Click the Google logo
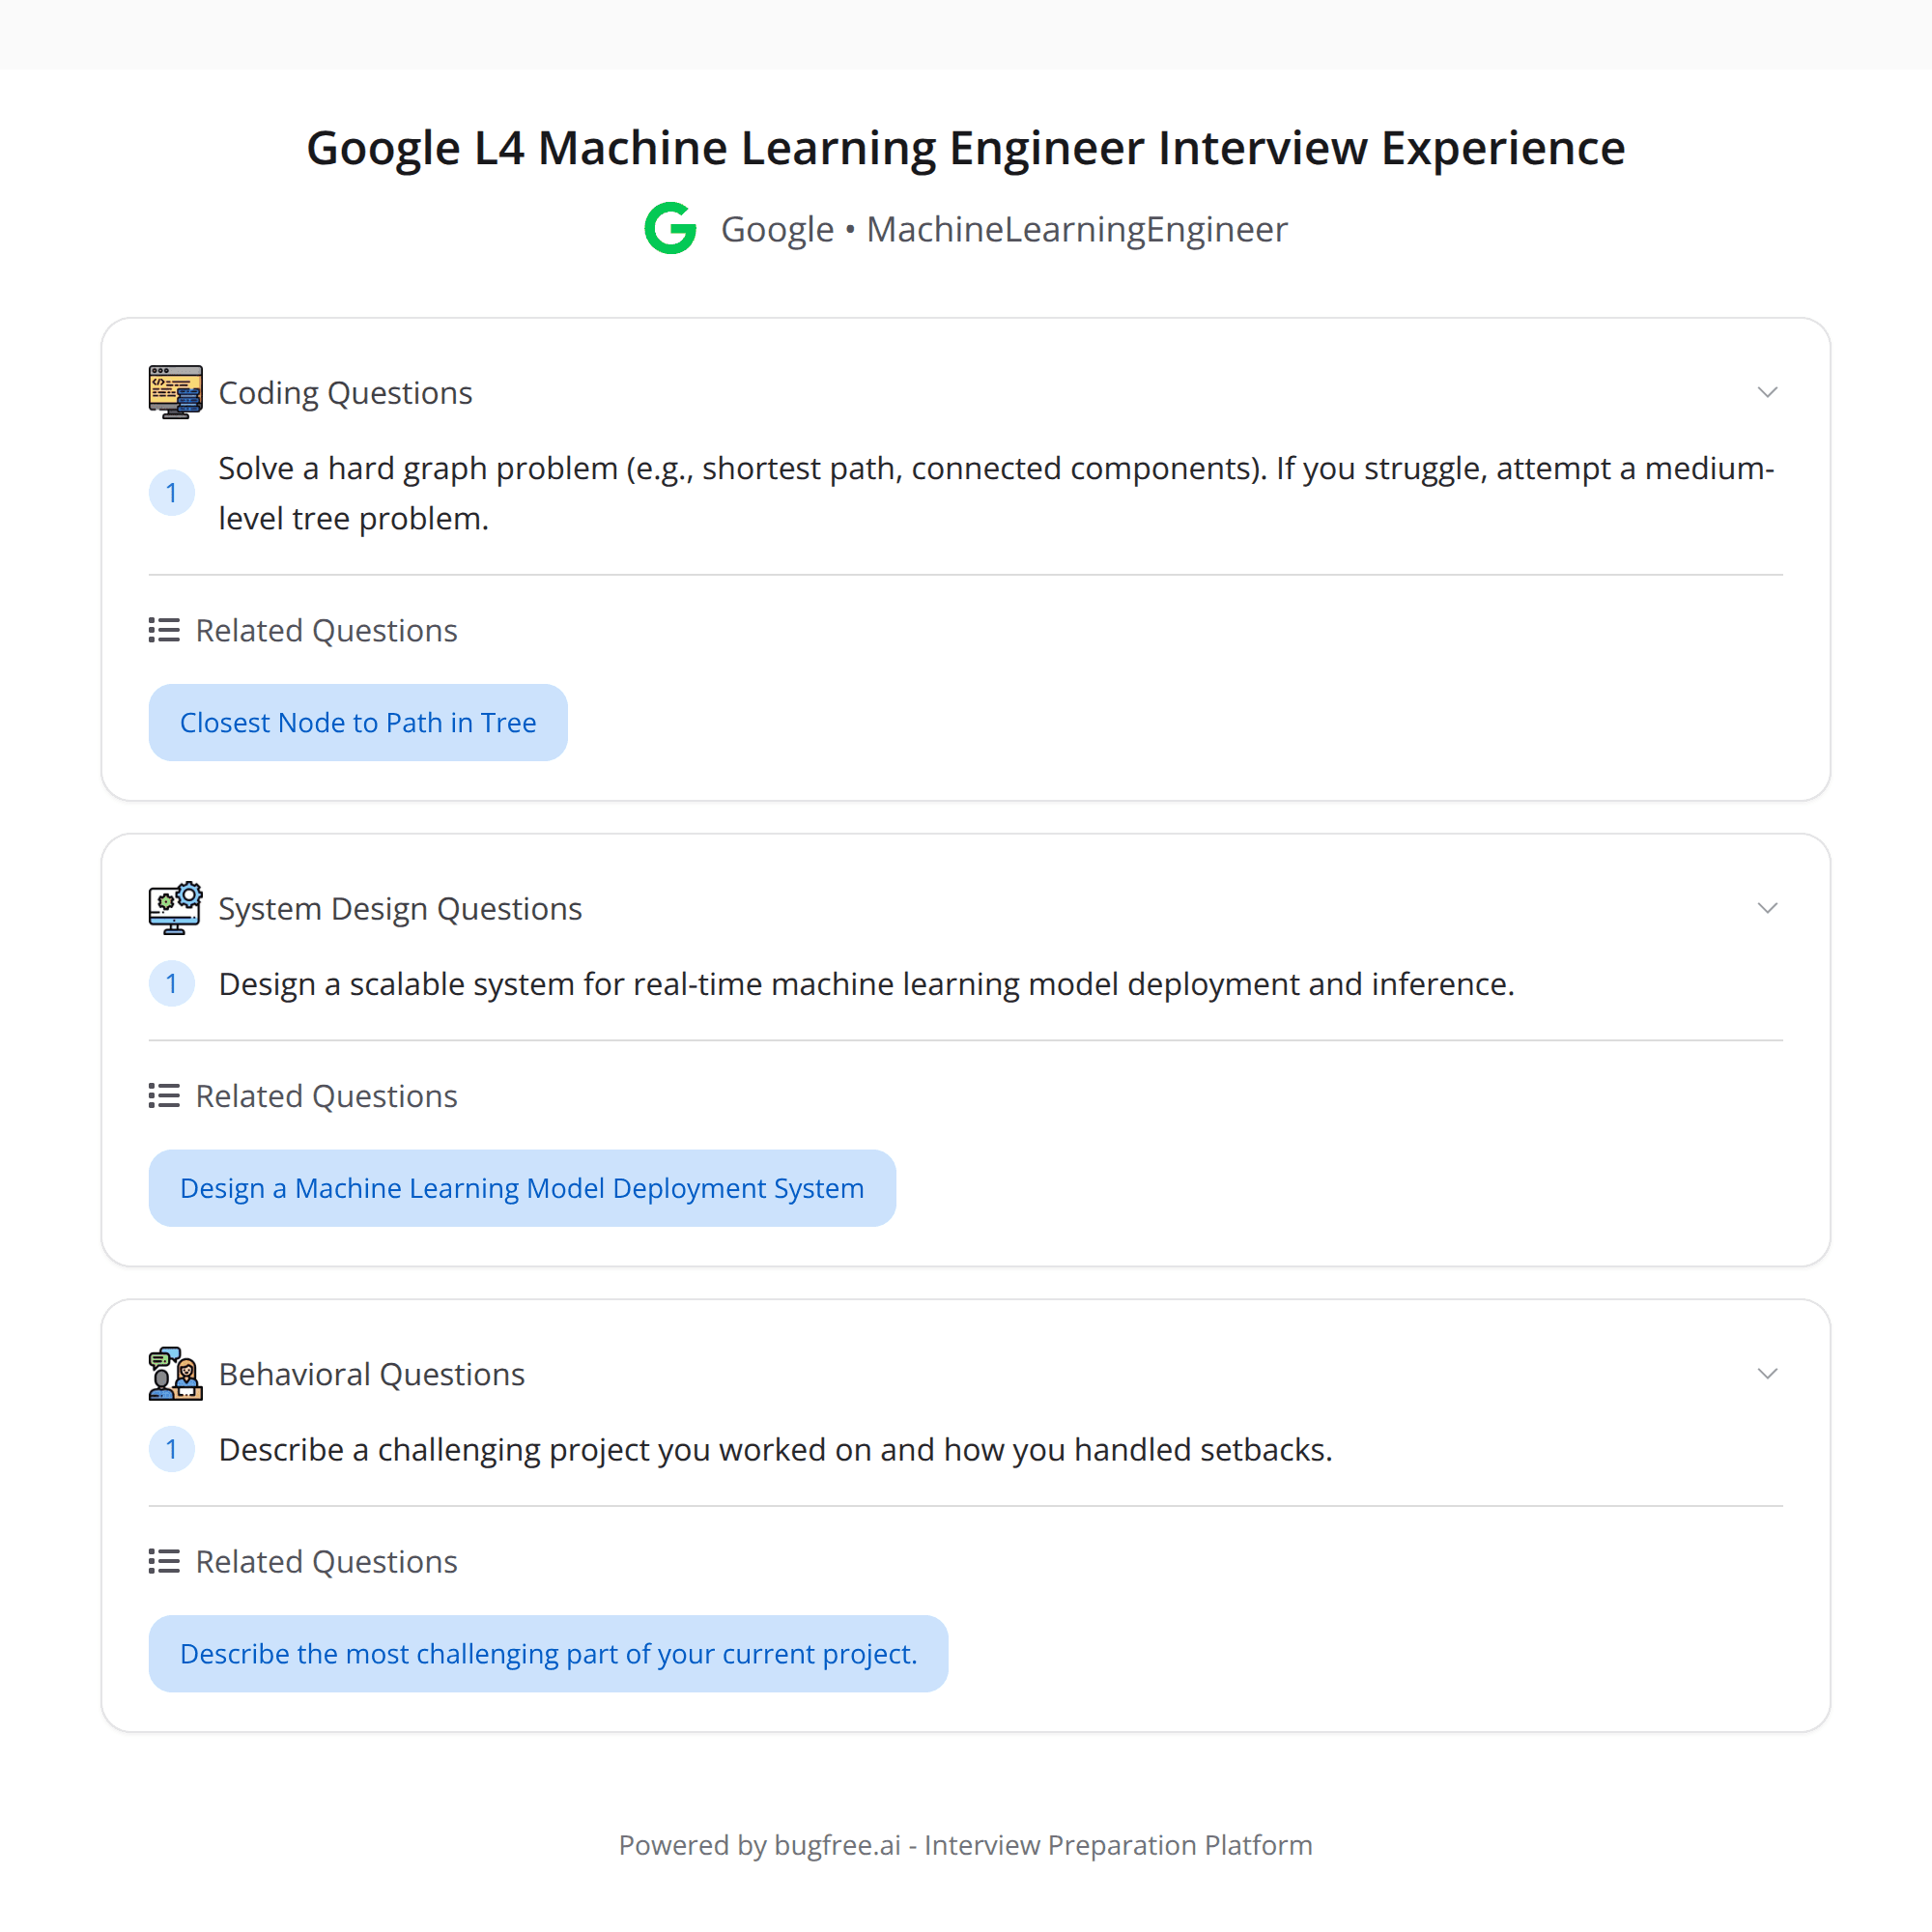 669,228
